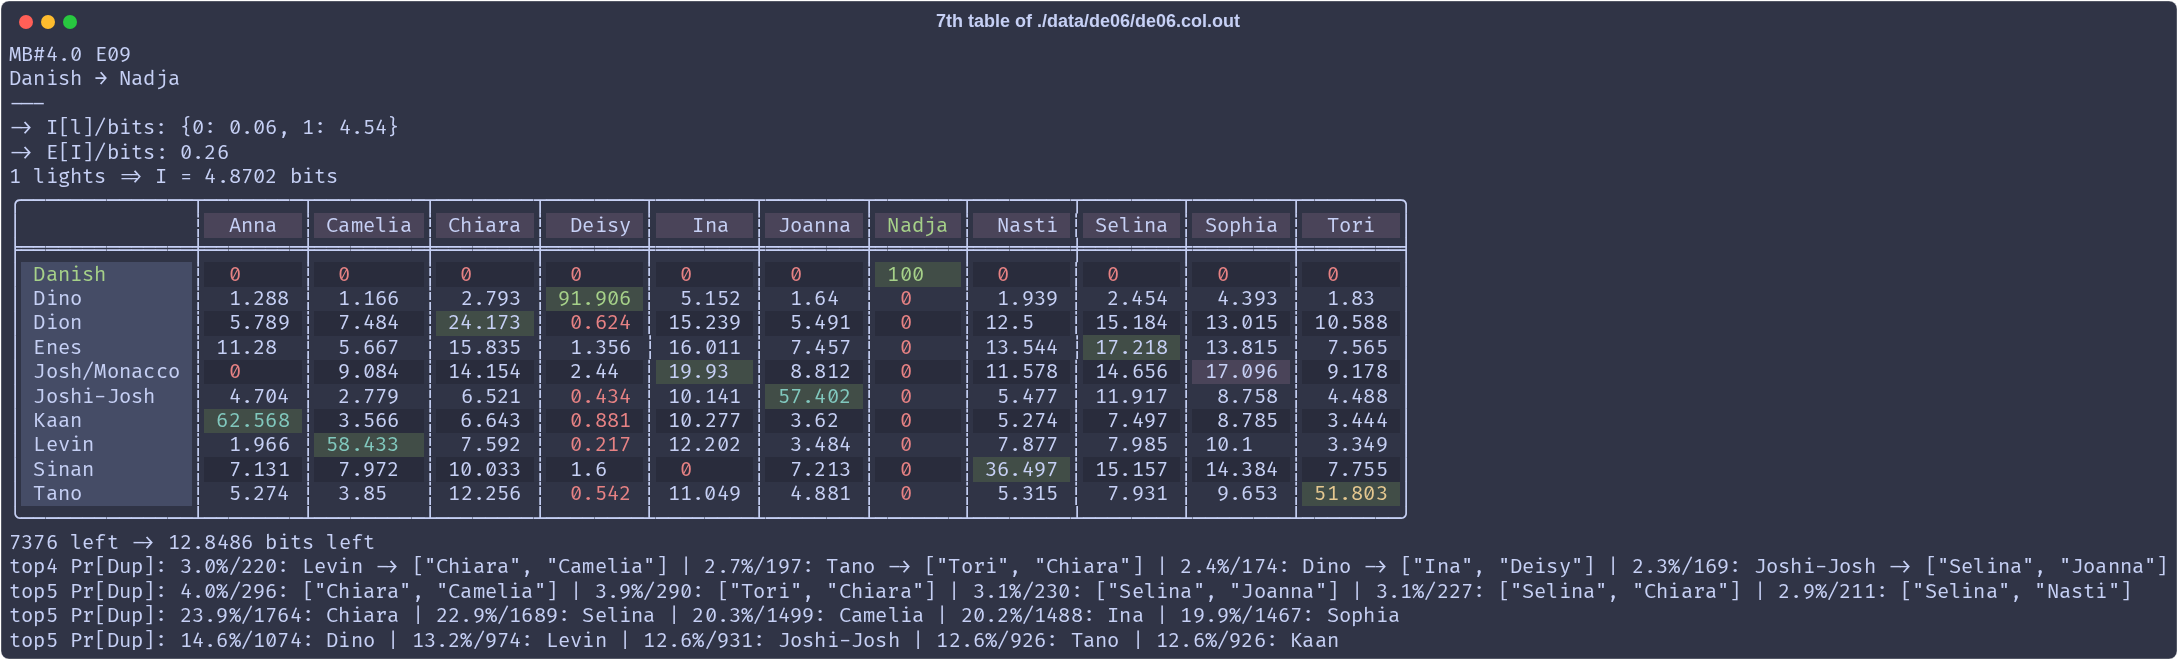Select the Selina column header

[1131, 226]
